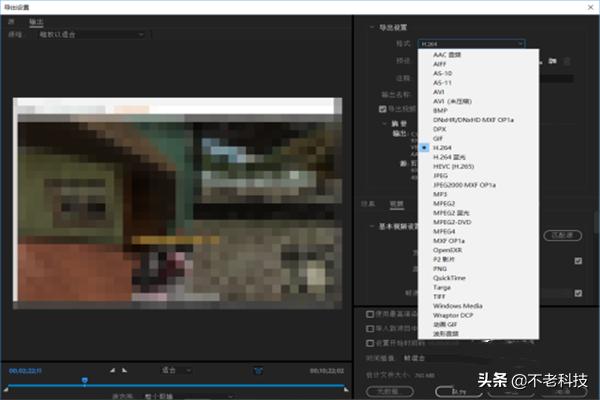Click the Match Source button
Viewport: 600px width, 400px height.
[x=562, y=235]
